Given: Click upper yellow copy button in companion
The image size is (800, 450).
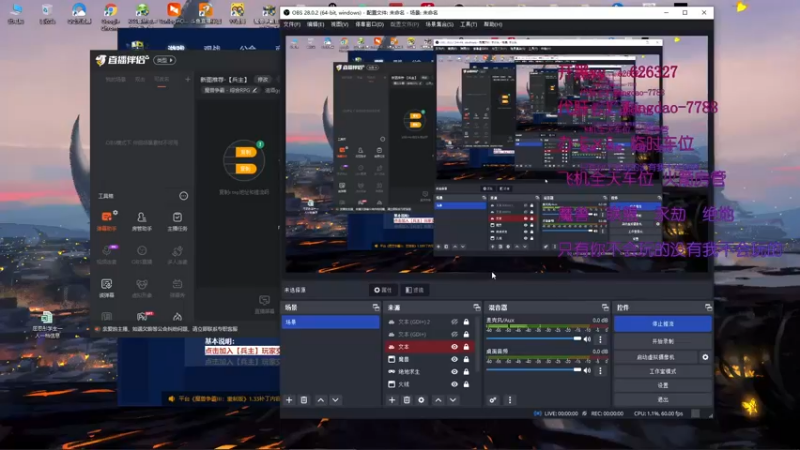Looking at the screenshot, I should [x=245, y=152].
